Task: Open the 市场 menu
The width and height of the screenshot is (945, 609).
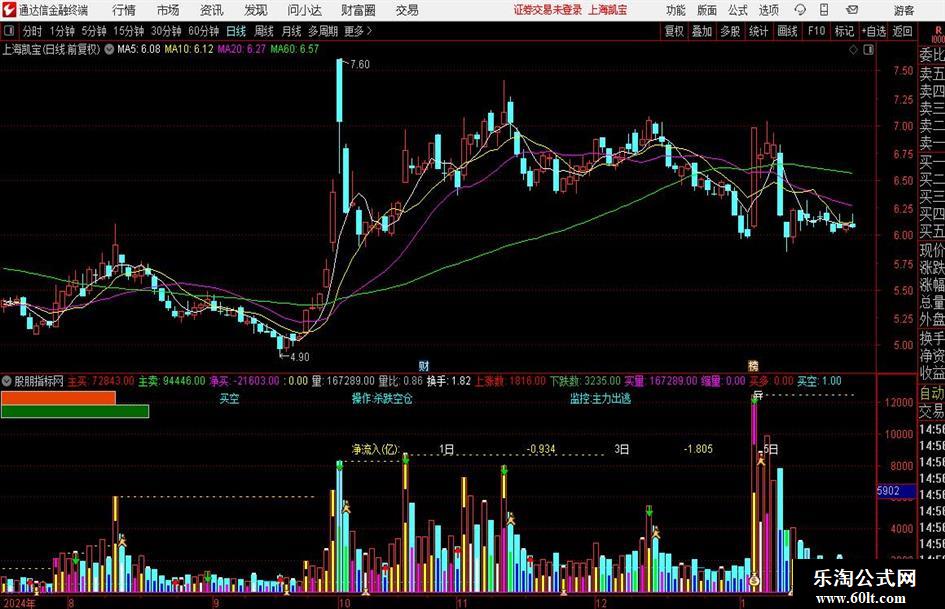Action: [168, 10]
